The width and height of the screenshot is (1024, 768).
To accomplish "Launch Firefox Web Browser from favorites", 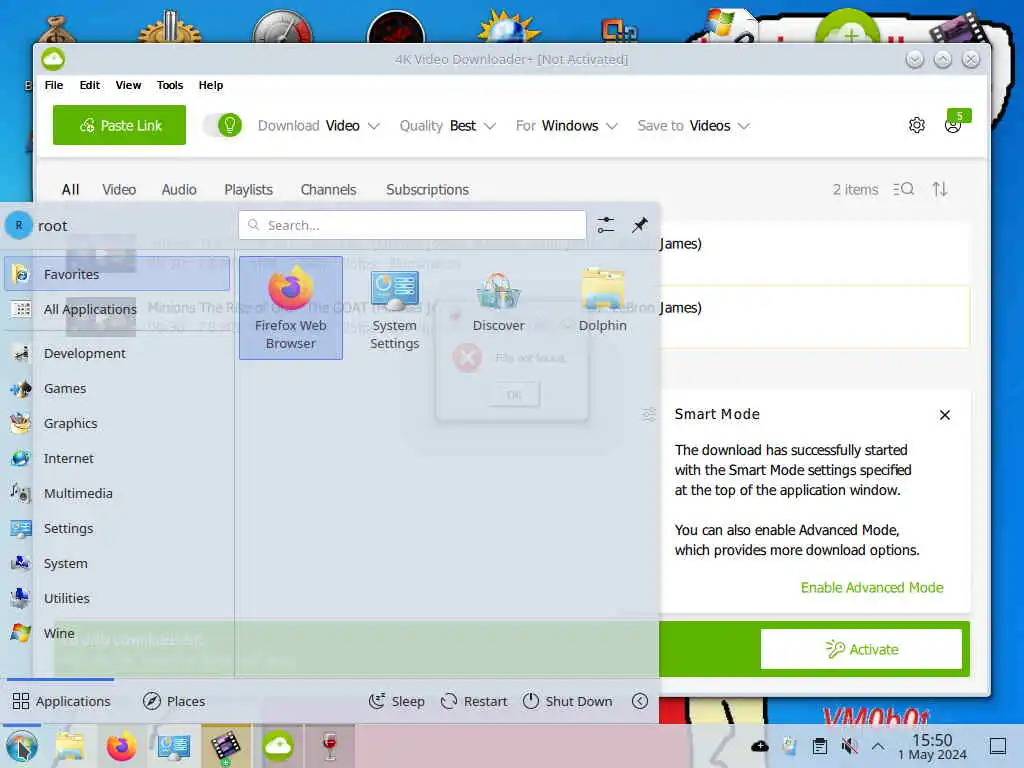I will point(291,308).
